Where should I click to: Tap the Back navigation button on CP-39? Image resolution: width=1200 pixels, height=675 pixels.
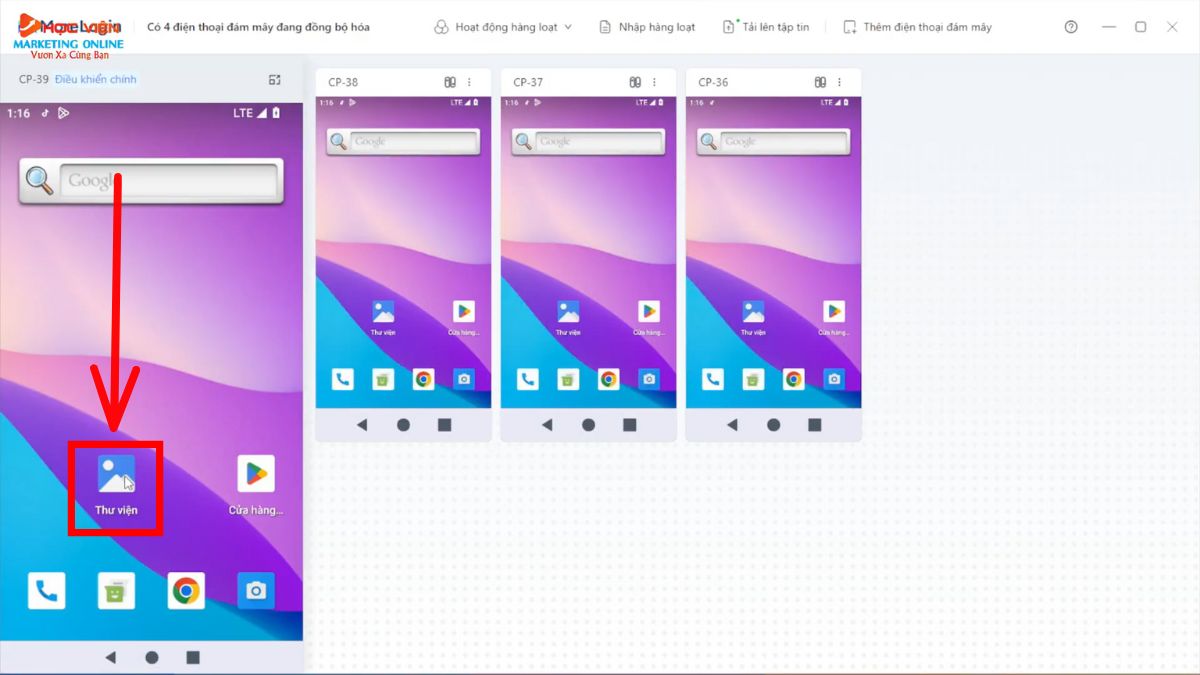110,657
